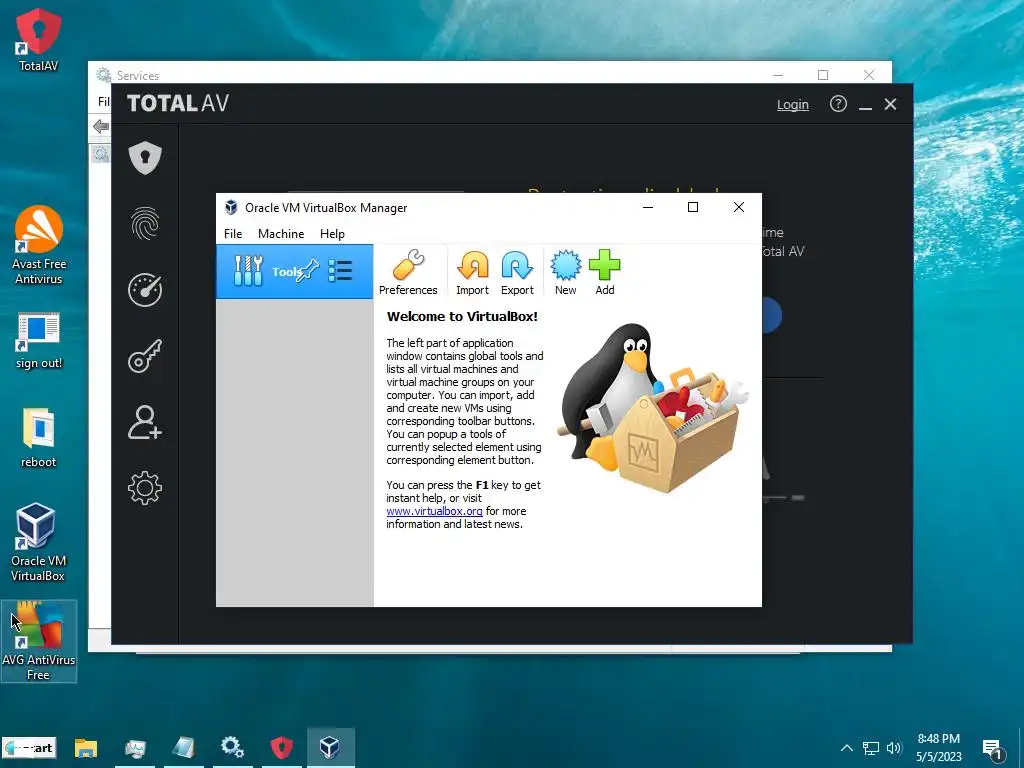Select Avast Free Antivirus desktop shortcut

39,246
